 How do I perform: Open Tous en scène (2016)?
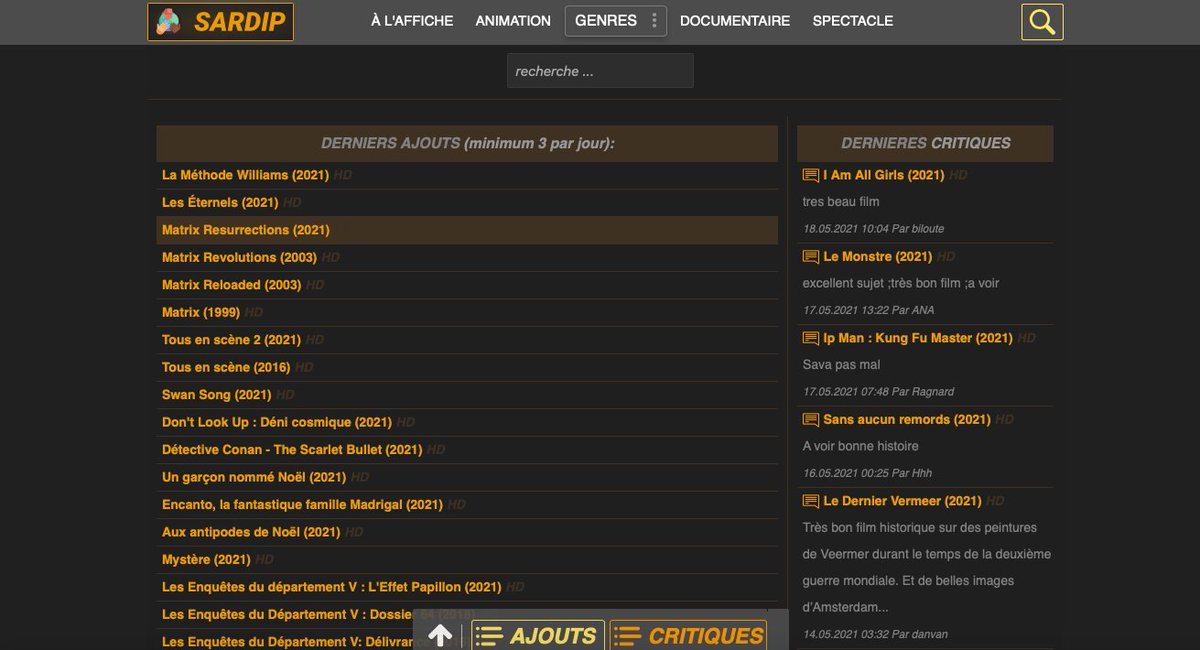click(x=226, y=367)
